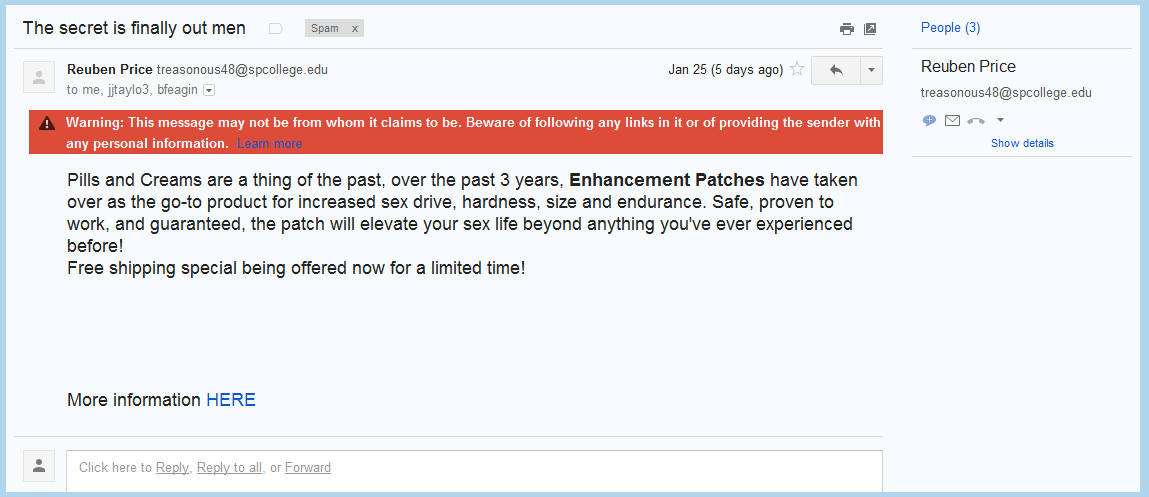Click Reply to all in reply box
1149x497 pixels.
229,467
